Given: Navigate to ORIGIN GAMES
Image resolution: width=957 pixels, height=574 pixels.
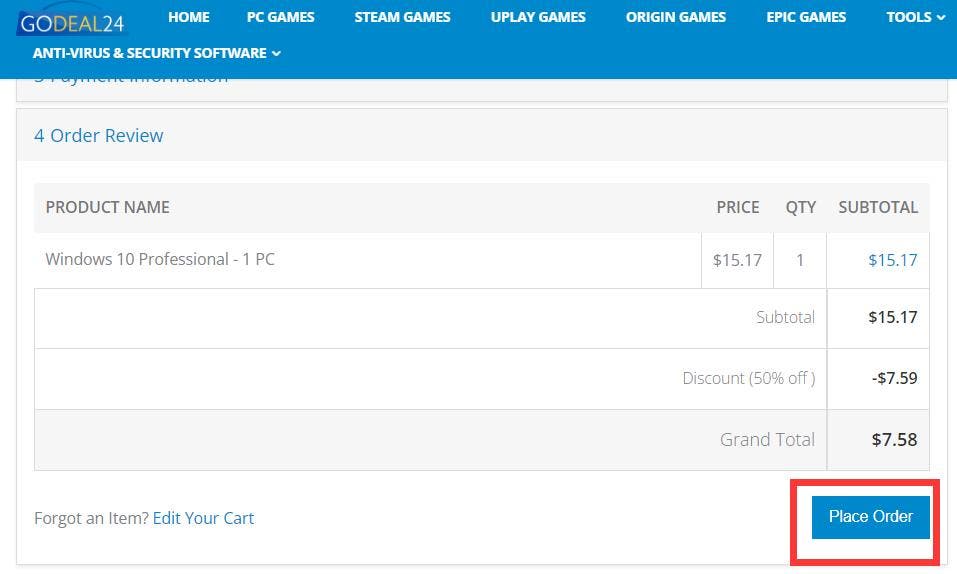Looking at the screenshot, I should click(x=675, y=17).
